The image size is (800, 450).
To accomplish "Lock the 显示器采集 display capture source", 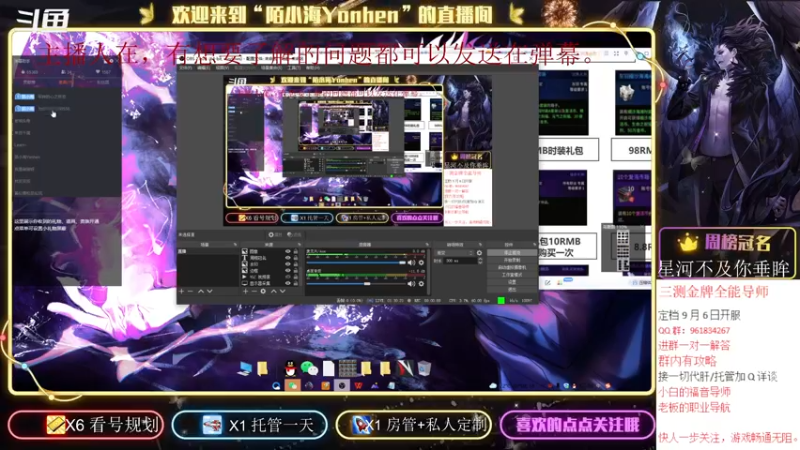I will point(295,284).
